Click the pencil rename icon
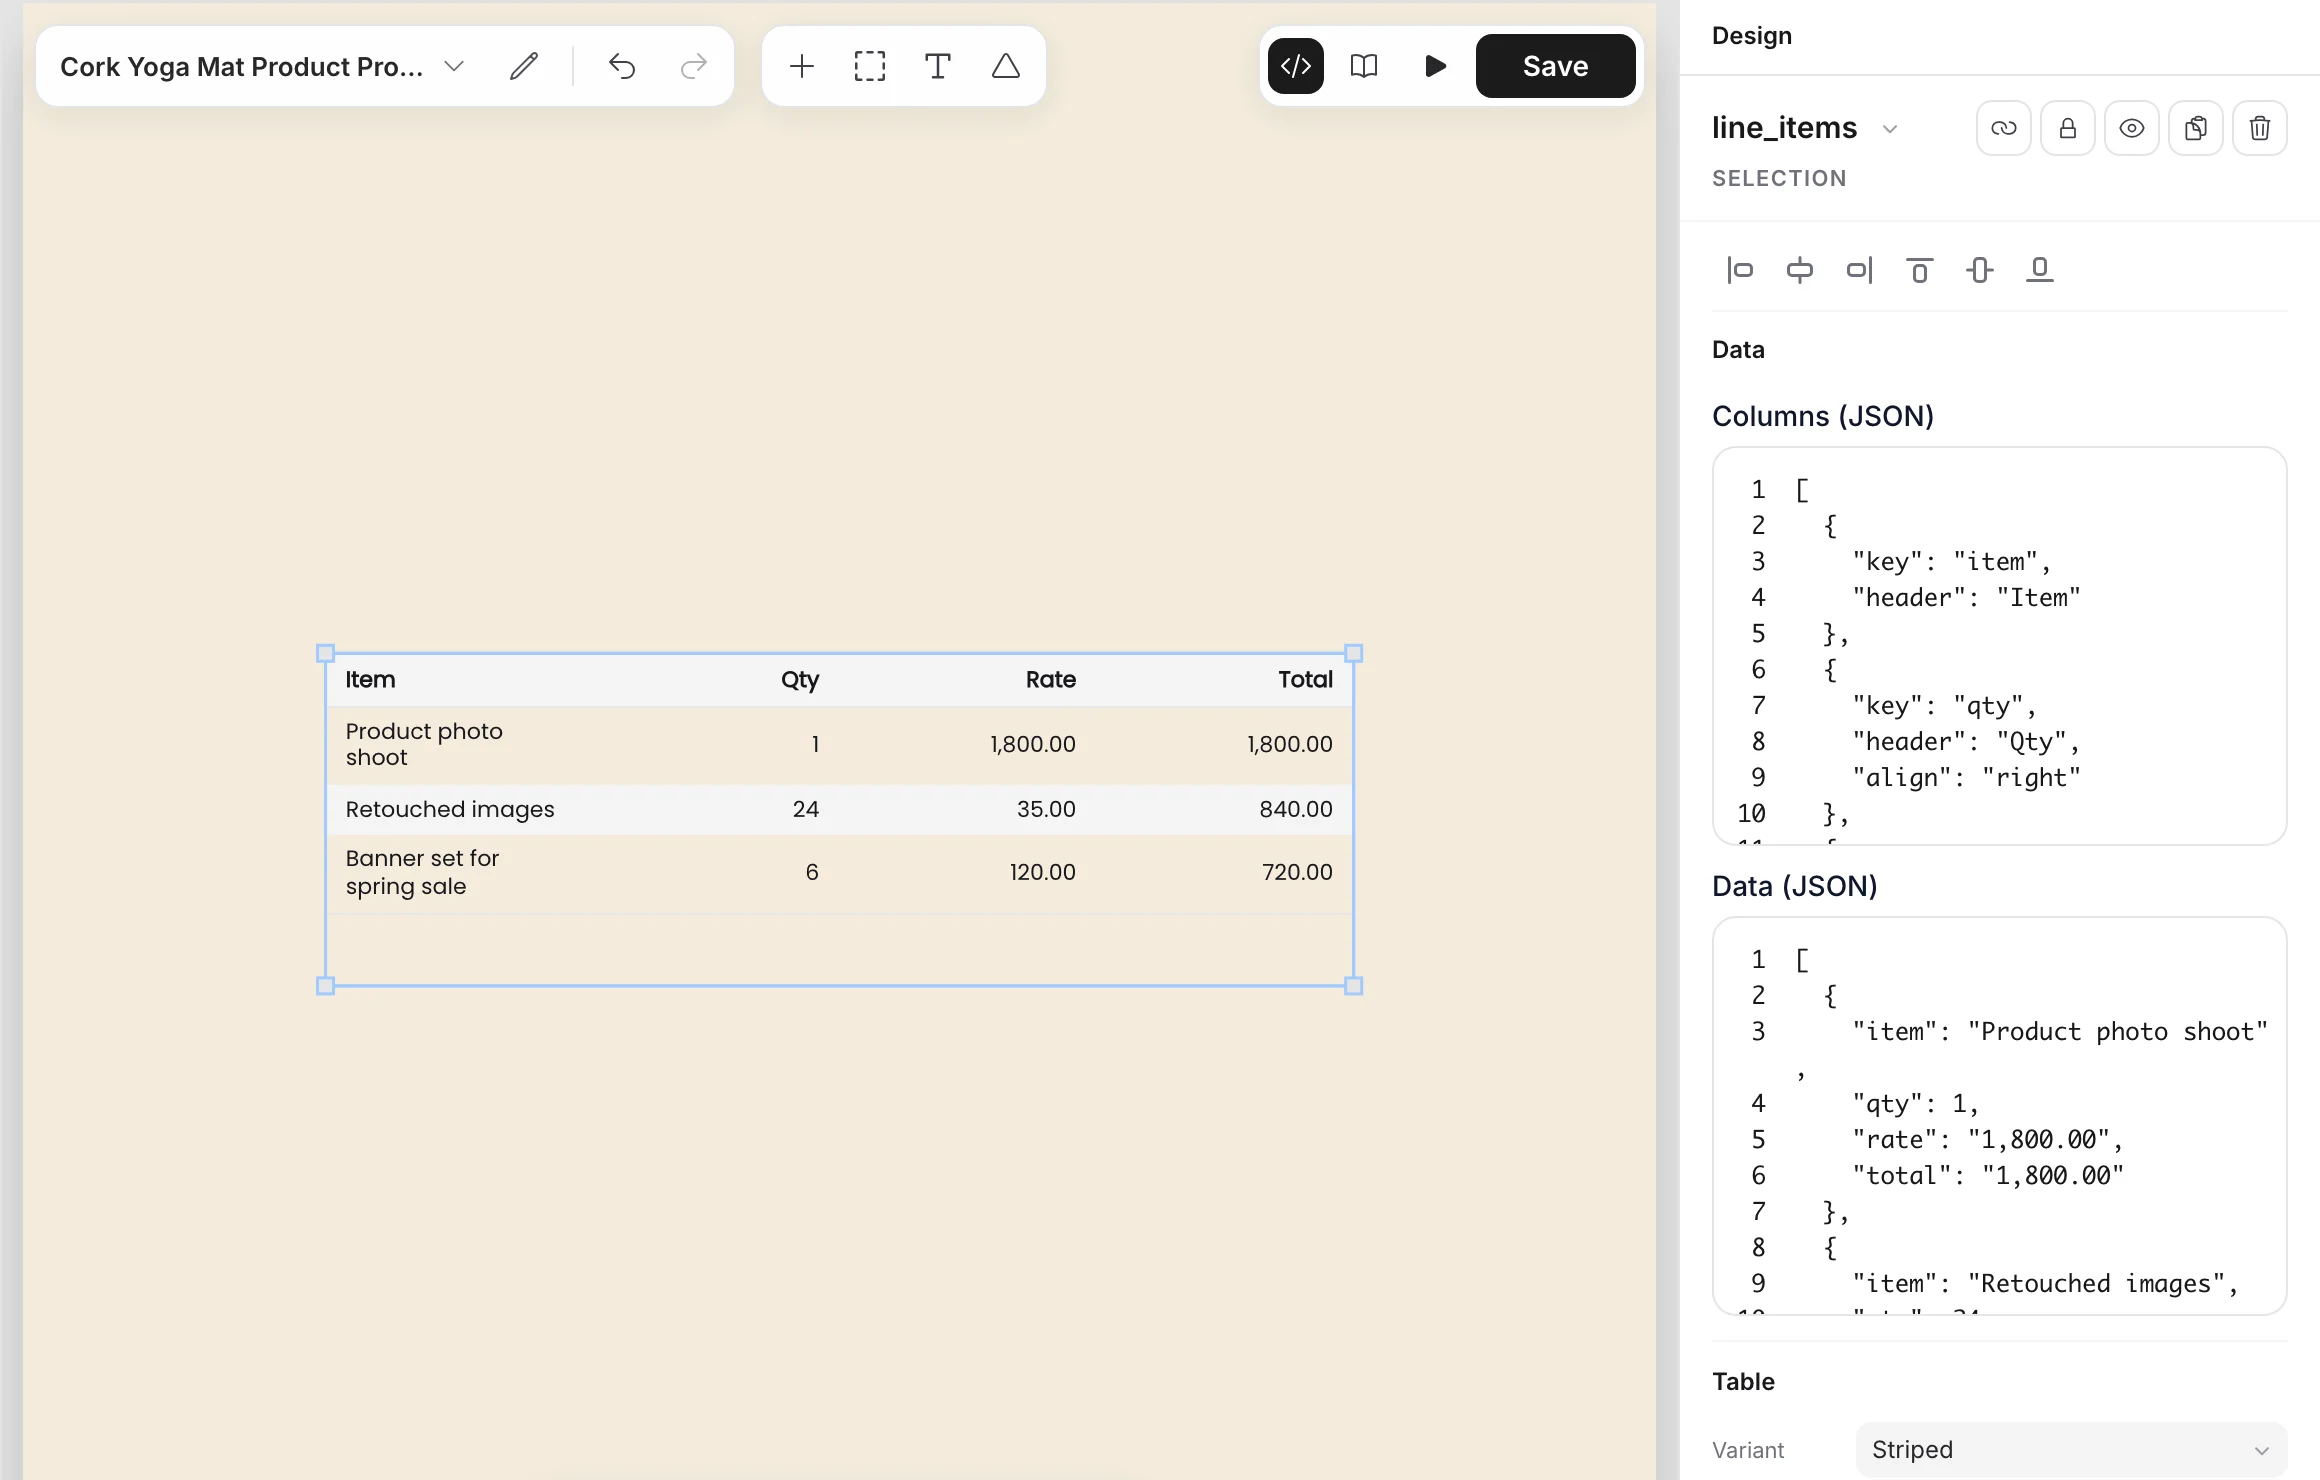Screen dimensions: 2320x1480 pos(524,66)
